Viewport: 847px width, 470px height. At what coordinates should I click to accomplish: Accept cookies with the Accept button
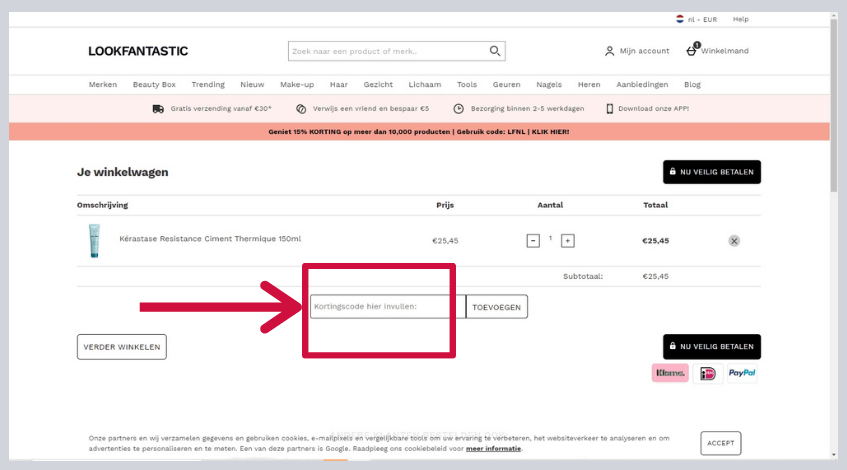720,442
